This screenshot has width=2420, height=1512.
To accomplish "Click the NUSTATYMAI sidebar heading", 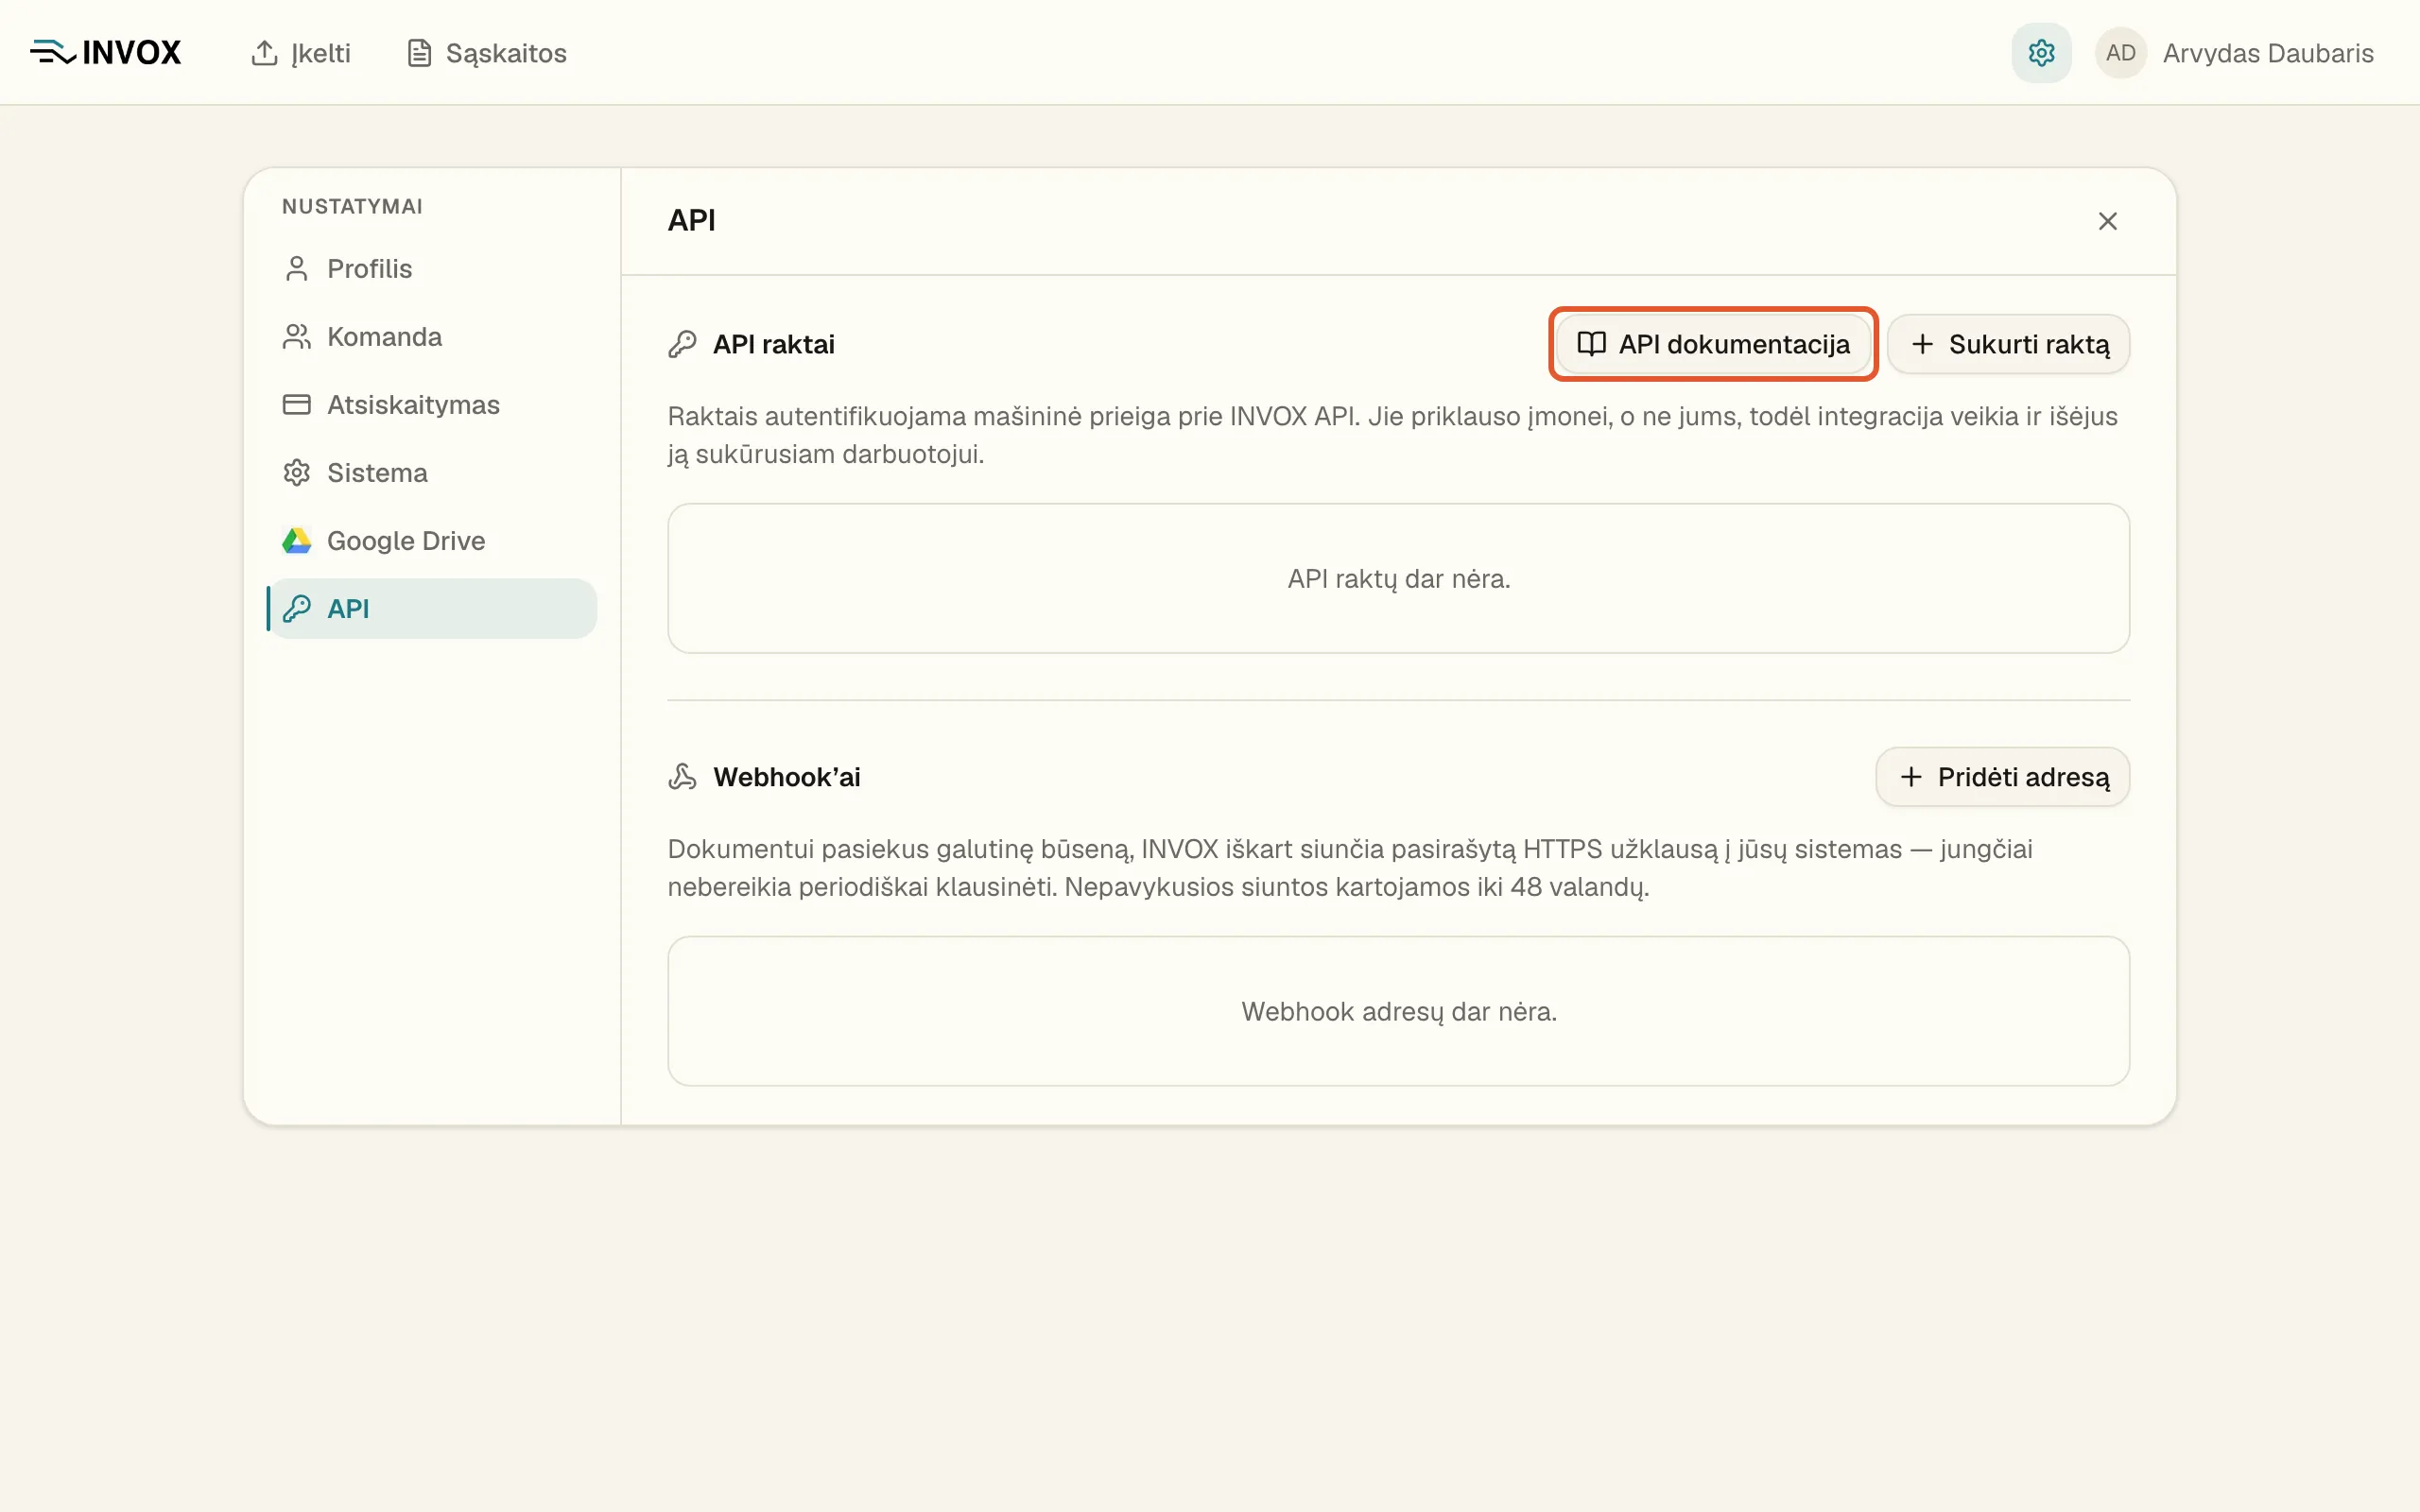I will pos(352,206).
